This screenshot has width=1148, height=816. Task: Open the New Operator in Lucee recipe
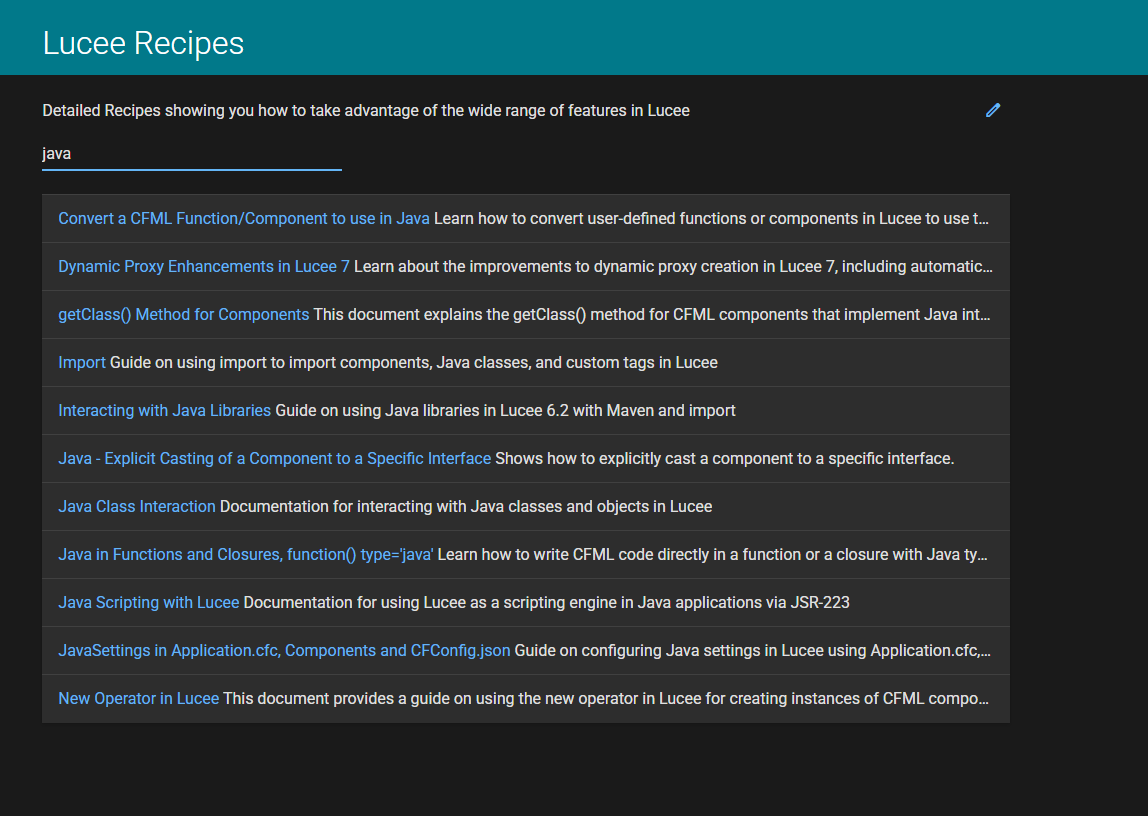138,698
